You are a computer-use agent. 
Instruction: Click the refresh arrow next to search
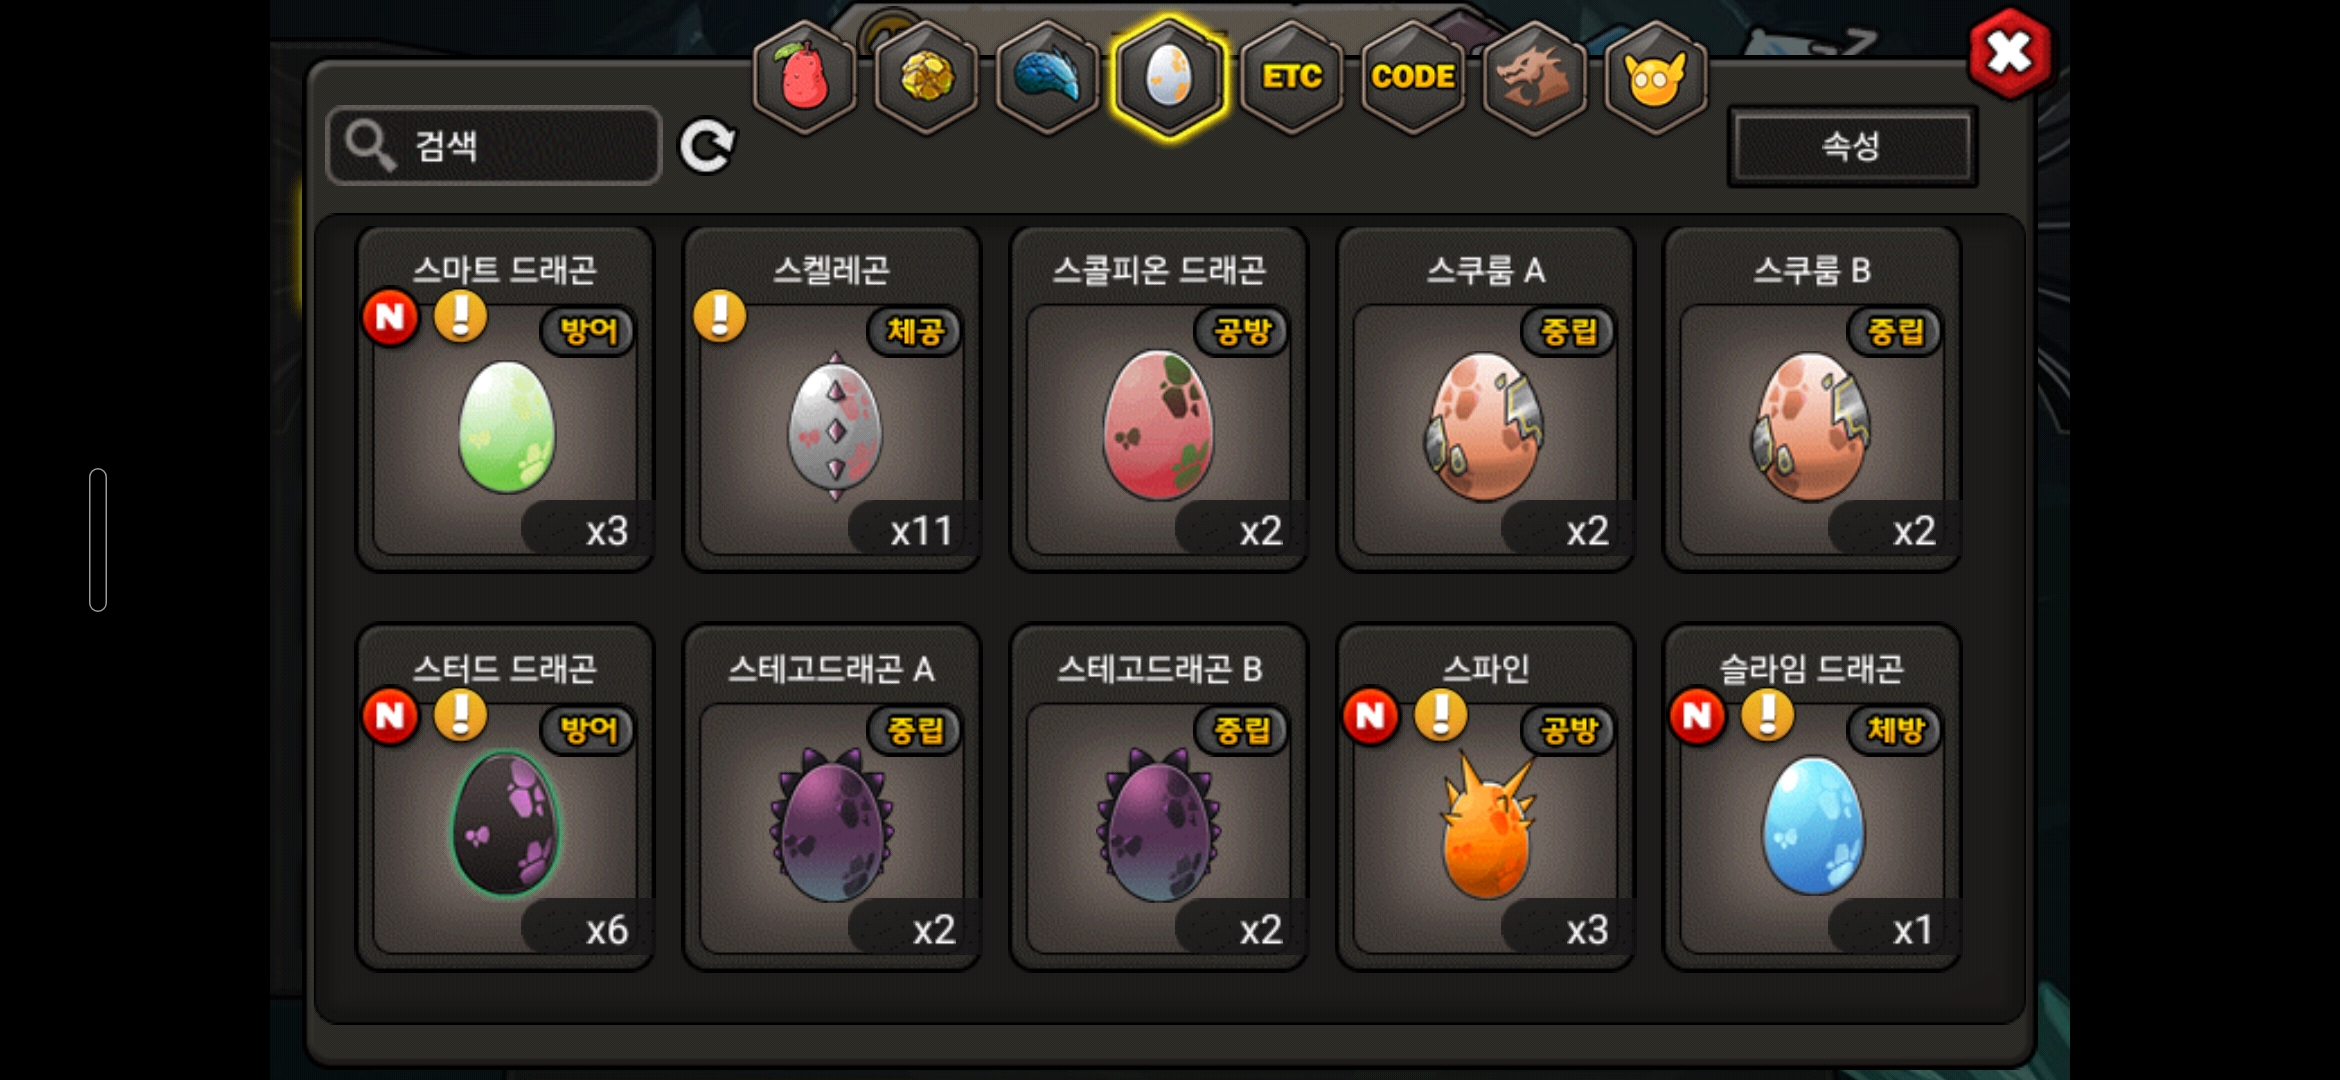coord(707,147)
